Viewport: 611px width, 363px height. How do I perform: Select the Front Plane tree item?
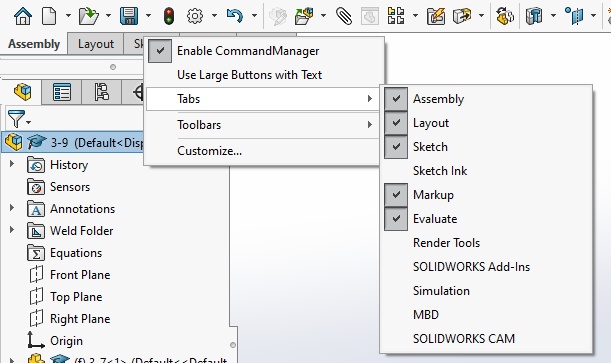(80, 275)
